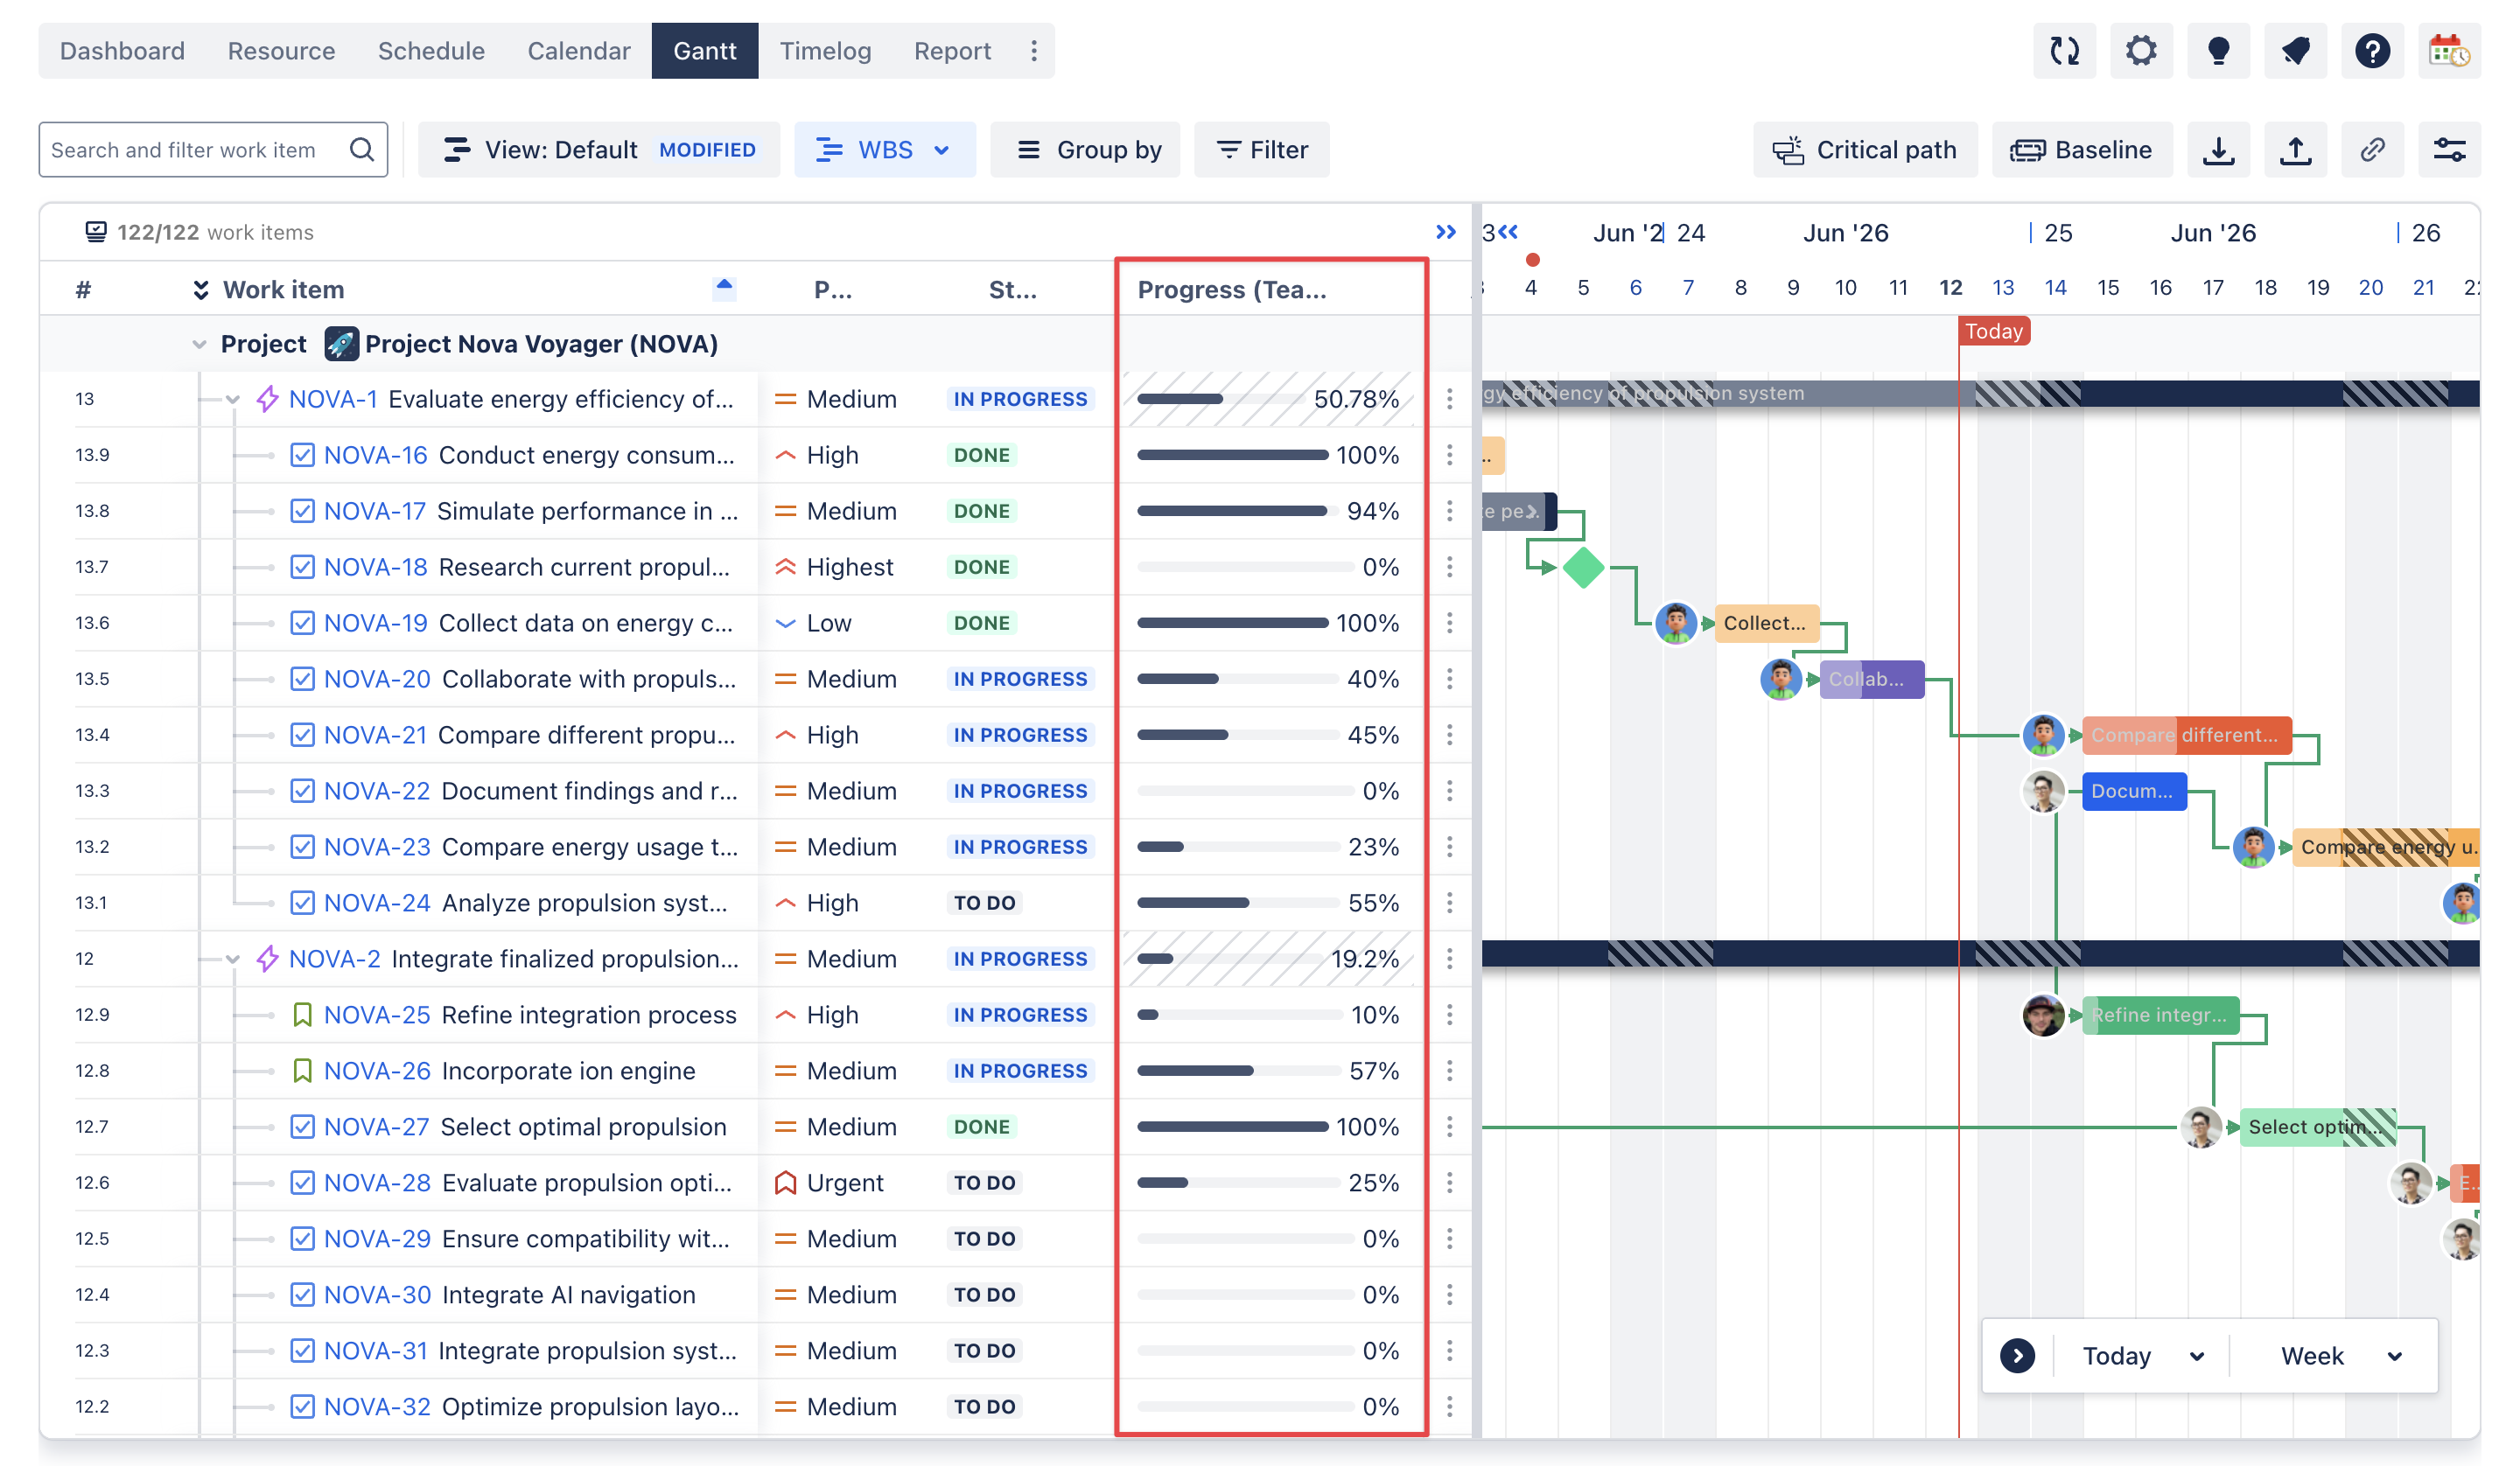
Task: Click the NOVA-20 40% progress bar
Action: click(1238, 679)
